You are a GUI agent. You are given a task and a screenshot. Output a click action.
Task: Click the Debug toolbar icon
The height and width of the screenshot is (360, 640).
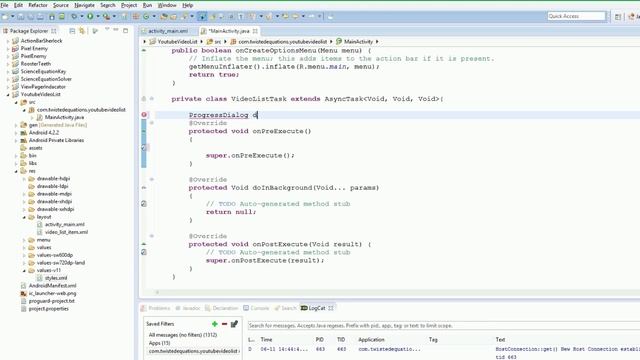(74, 17)
